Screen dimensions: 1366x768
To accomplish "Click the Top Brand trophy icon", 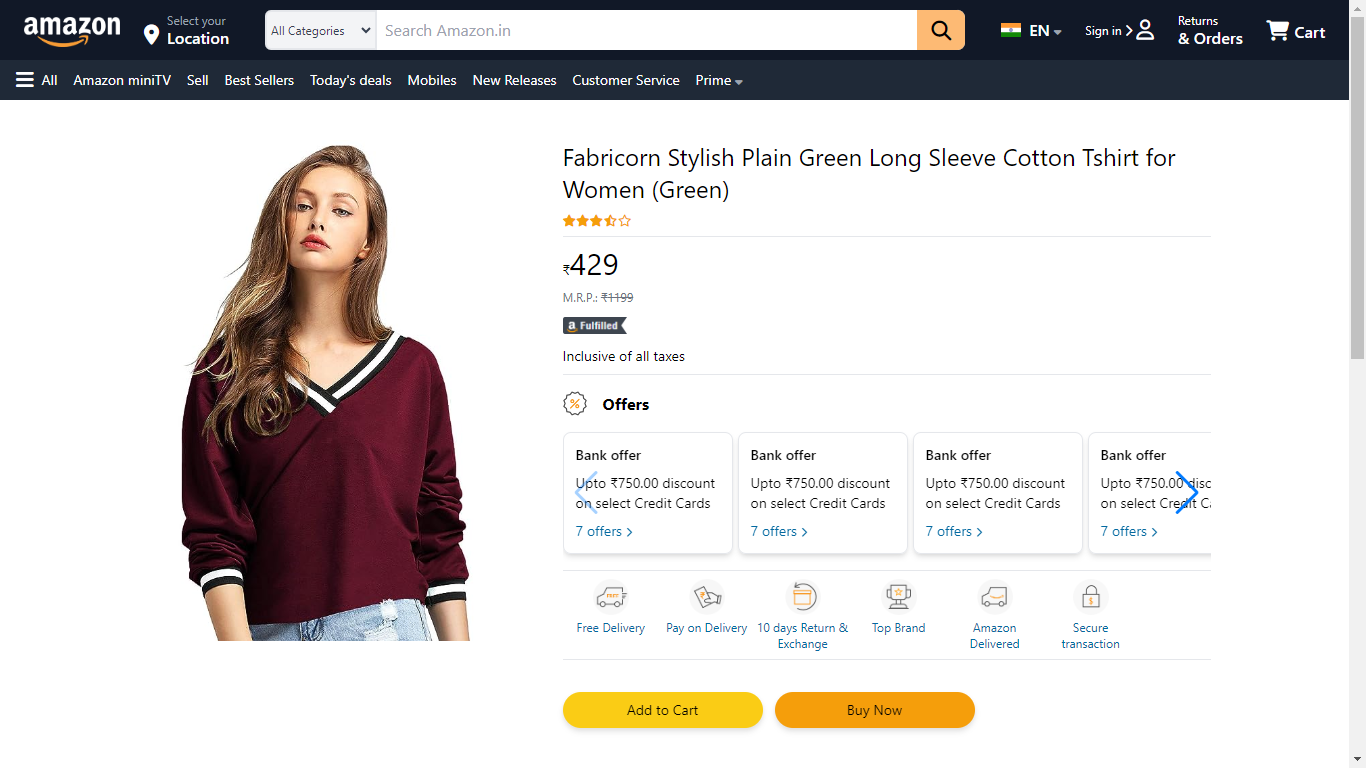I will point(898,598).
